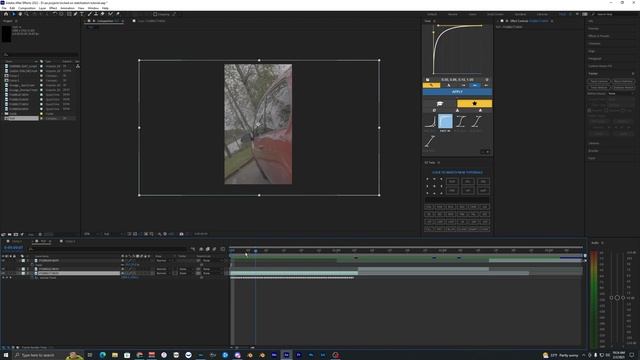640x360 pixels.
Task: Select the Type text tool
Action: pos(82,14)
